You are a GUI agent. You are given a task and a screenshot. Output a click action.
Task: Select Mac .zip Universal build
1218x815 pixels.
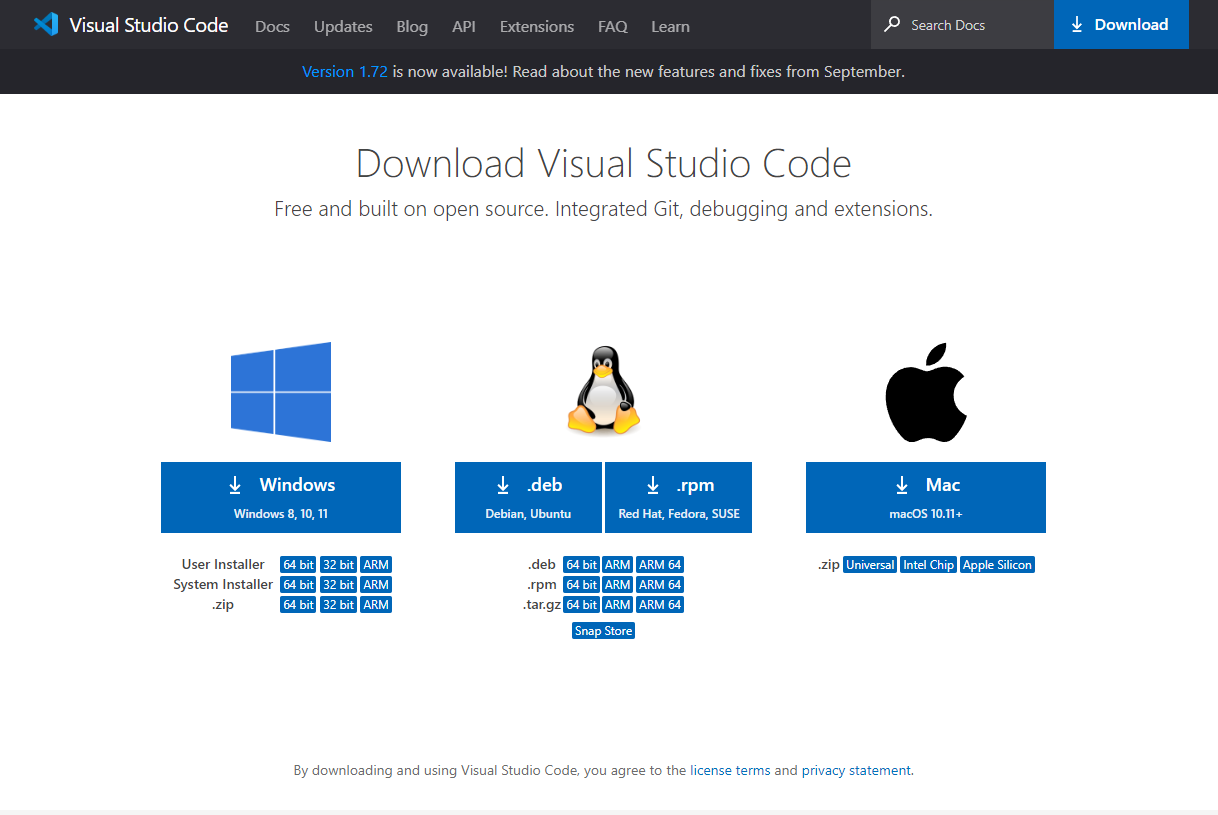[870, 565]
